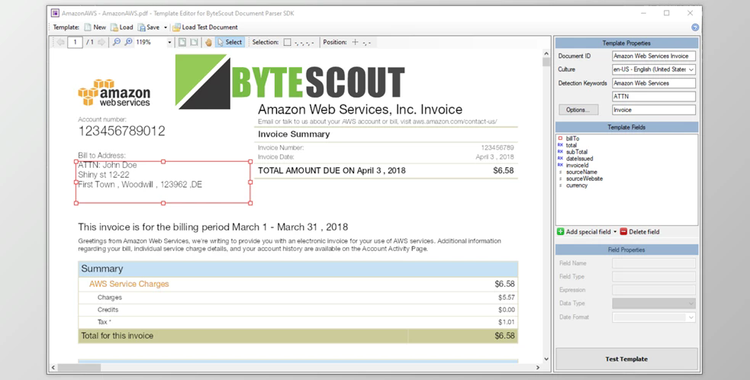Viewport: 750px width, 380px height.
Task: Select the sourceName field
Action: coord(581,172)
